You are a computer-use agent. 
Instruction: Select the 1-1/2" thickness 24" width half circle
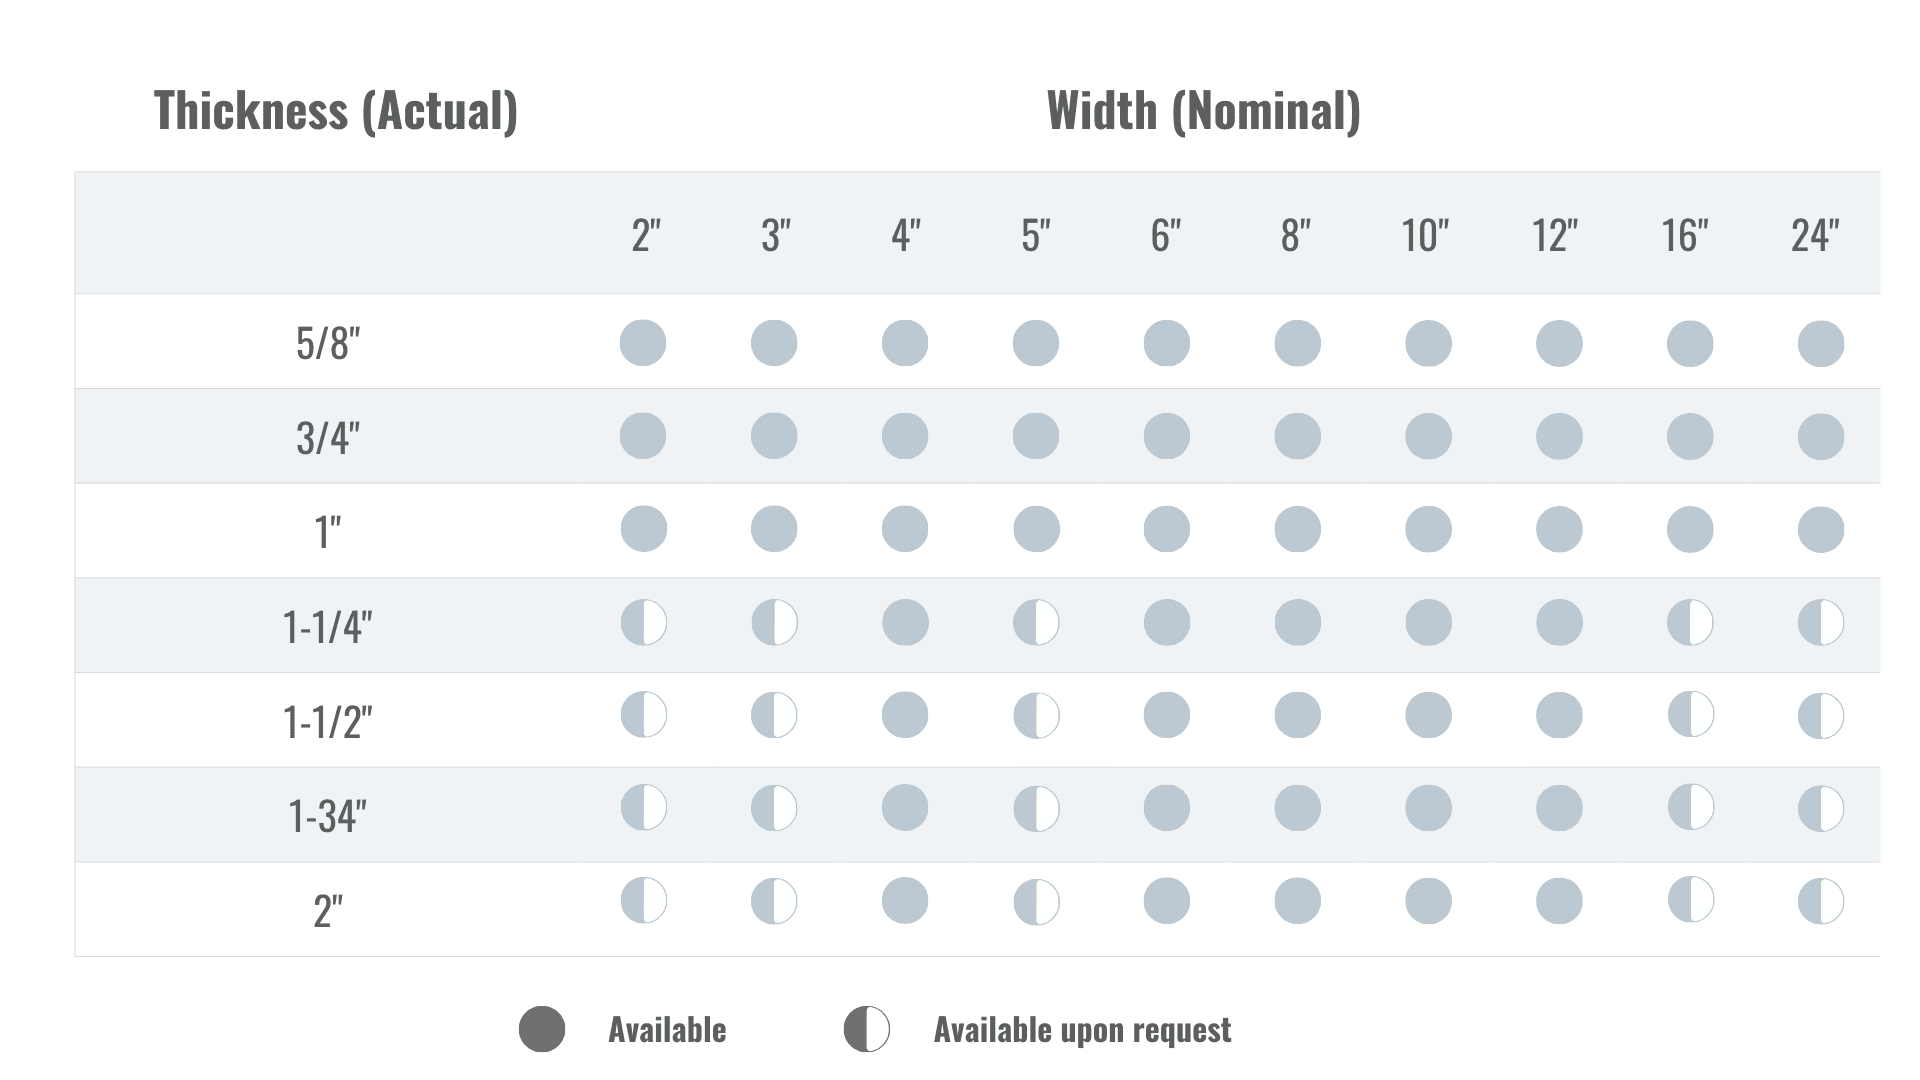pyautogui.click(x=1820, y=716)
